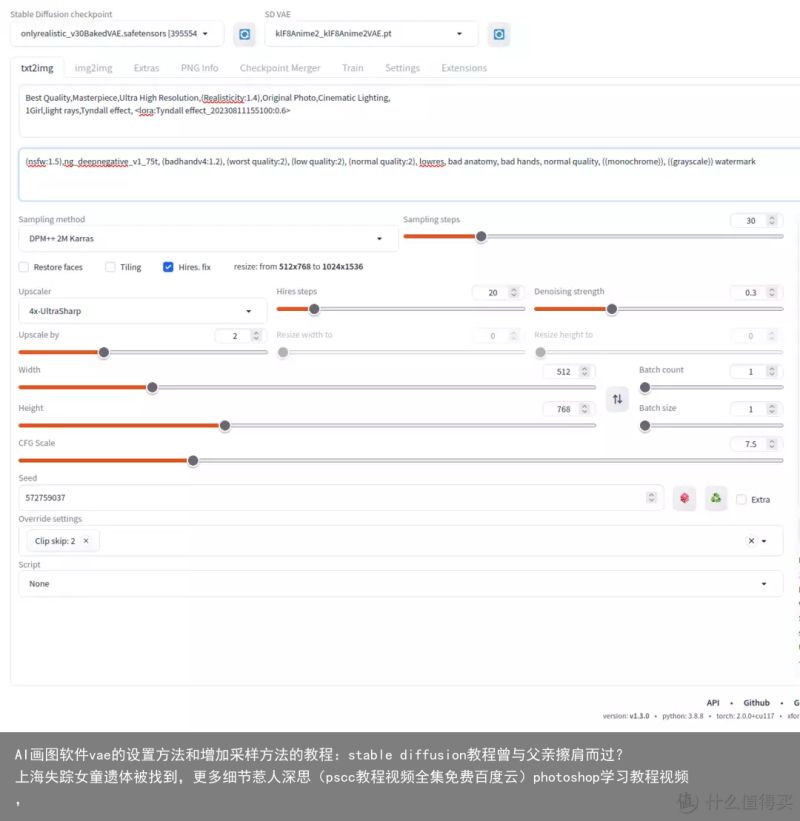Adjust the Width stepper arrows
The height and width of the screenshot is (821, 800).
(585, 371)
